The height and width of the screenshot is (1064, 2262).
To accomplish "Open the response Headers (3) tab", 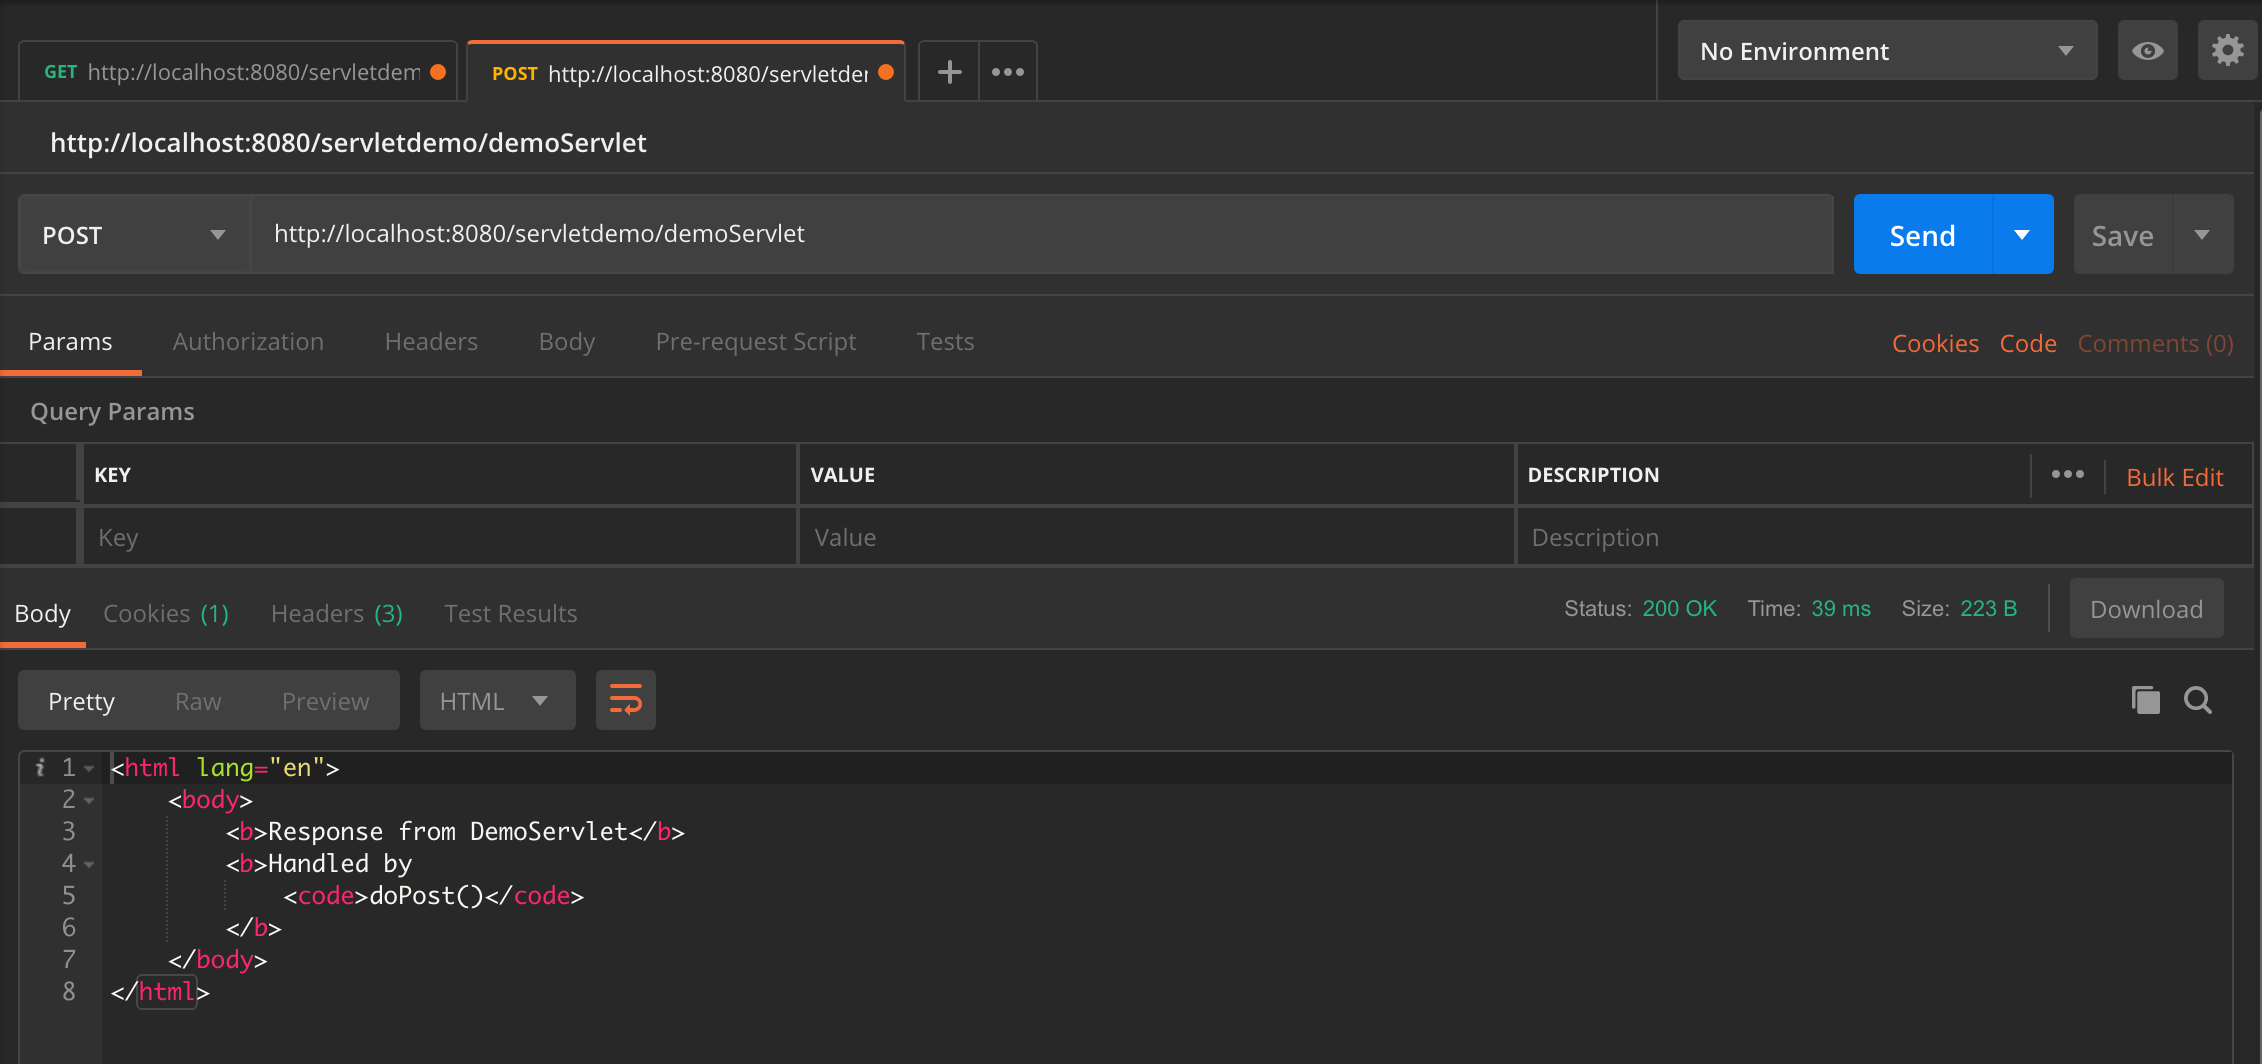I will (335, 613).
